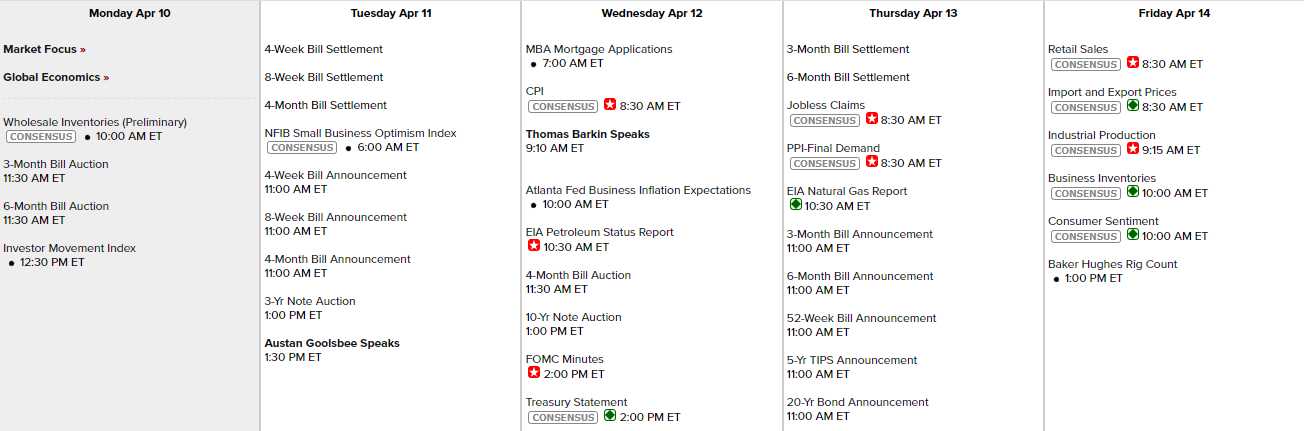Click red star icon for Jobless Claims

871,119
